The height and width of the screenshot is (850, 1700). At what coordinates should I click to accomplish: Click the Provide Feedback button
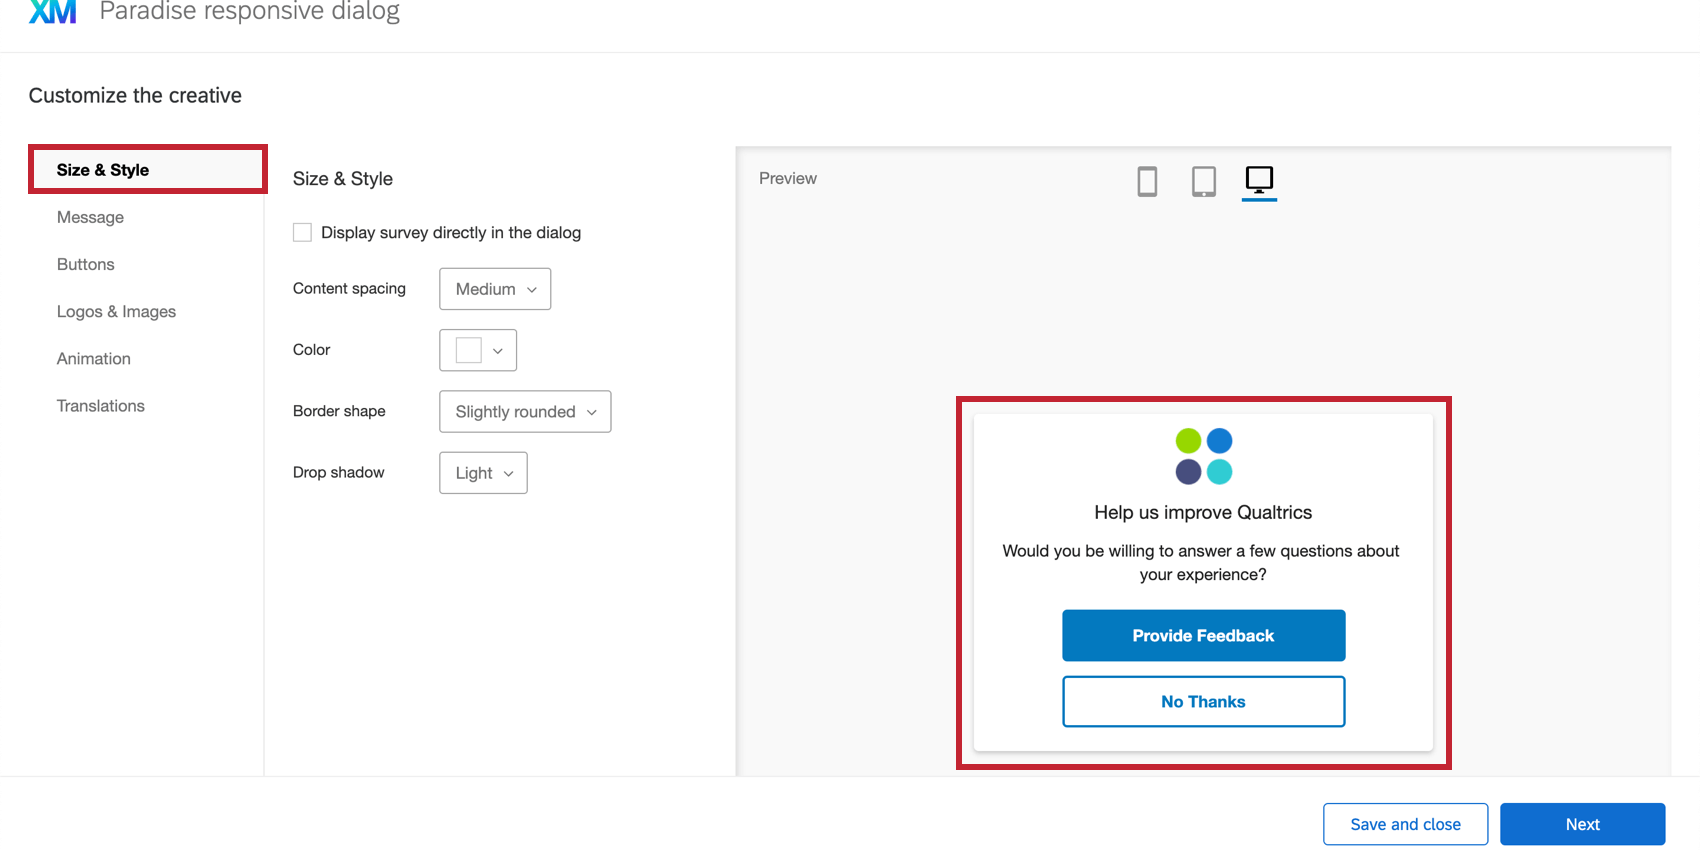click(1204, 635)
